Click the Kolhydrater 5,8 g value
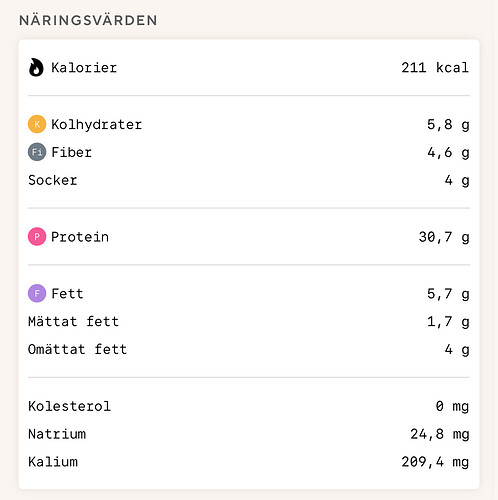498x500 pixels. click(448, 125)
